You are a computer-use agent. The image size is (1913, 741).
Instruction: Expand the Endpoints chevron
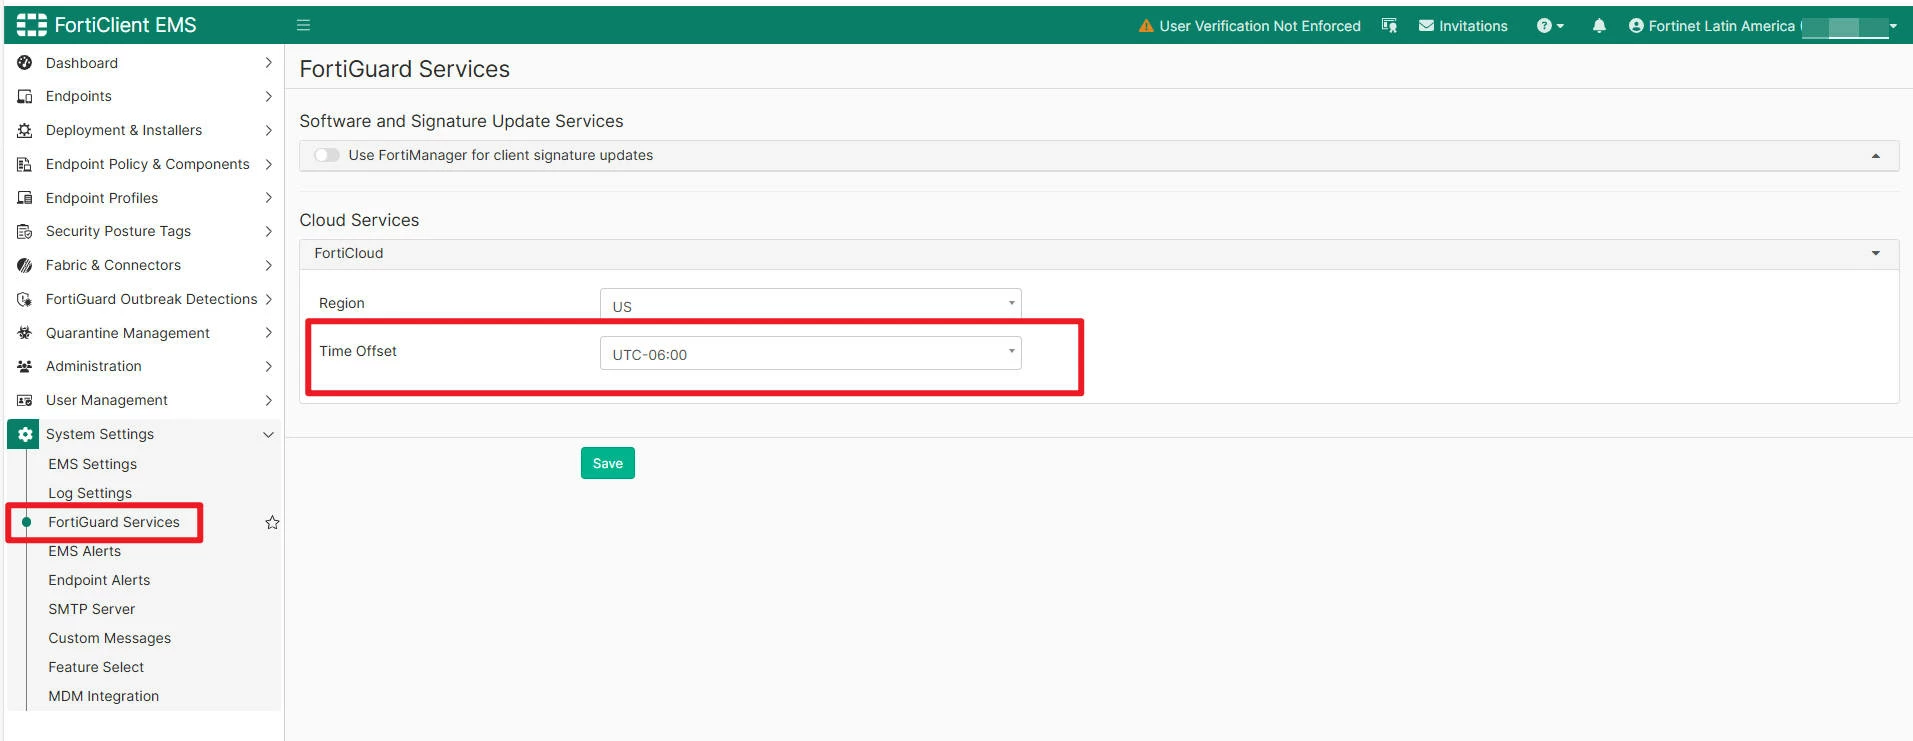(x=268, y=97)
